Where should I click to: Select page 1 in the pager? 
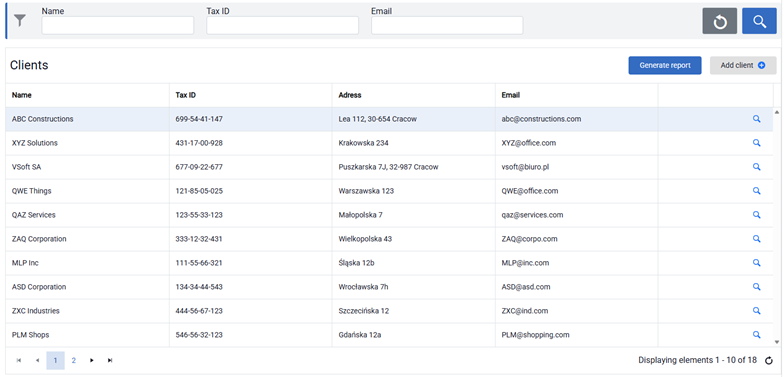[56, 360]
